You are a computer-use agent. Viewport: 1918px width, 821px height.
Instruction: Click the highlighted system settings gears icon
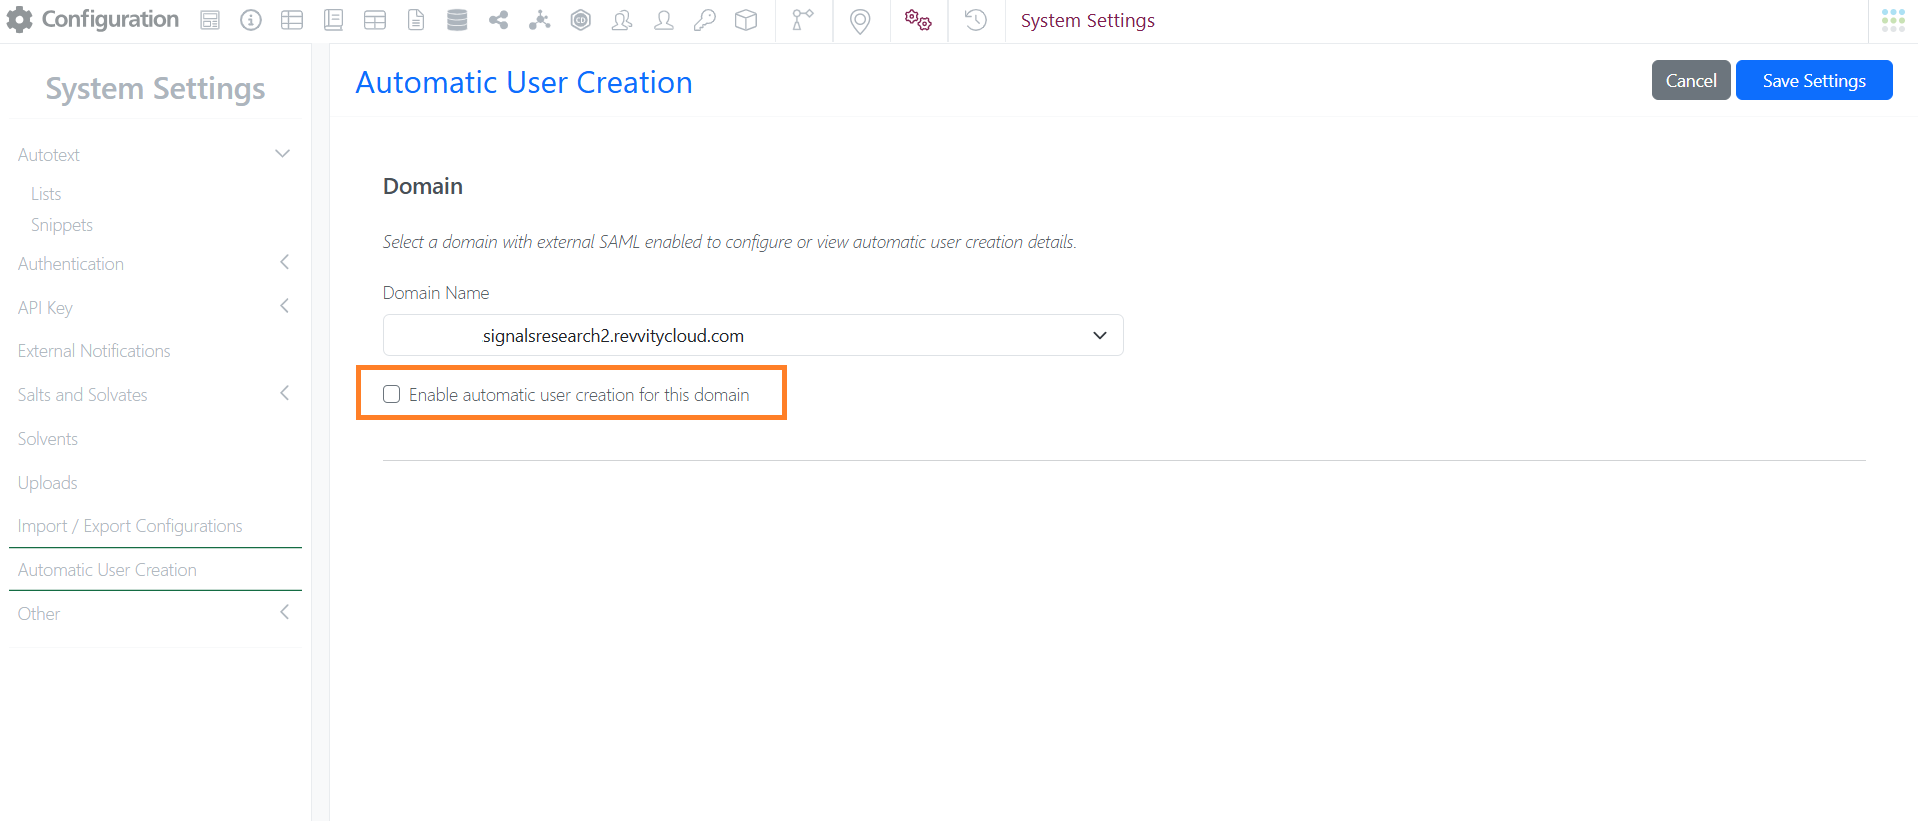click(x=918, y=20)
